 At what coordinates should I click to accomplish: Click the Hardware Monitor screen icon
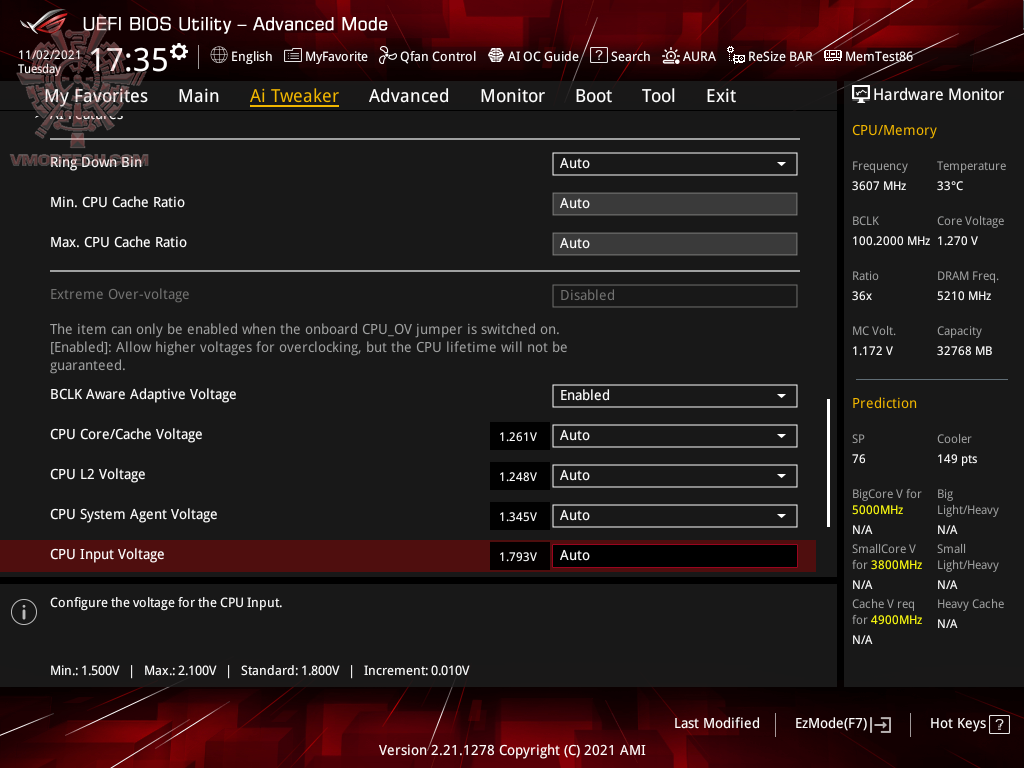pyautogui.click(x=861, y=95)
